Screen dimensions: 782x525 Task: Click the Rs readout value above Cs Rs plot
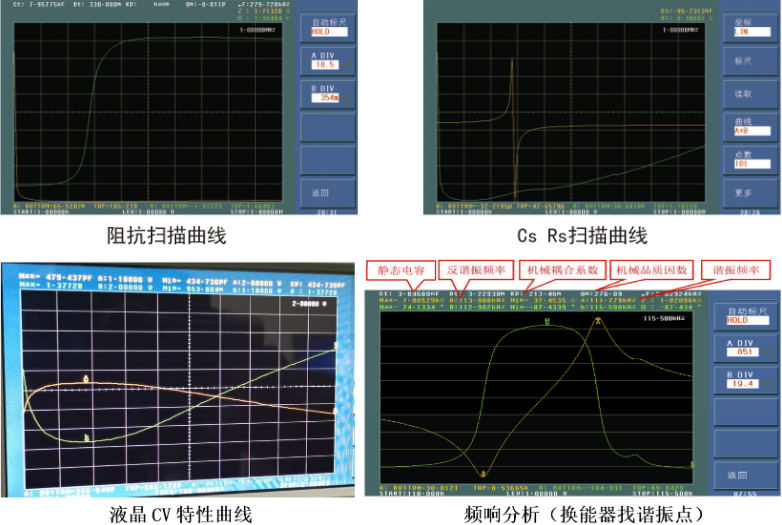[687, 18]
